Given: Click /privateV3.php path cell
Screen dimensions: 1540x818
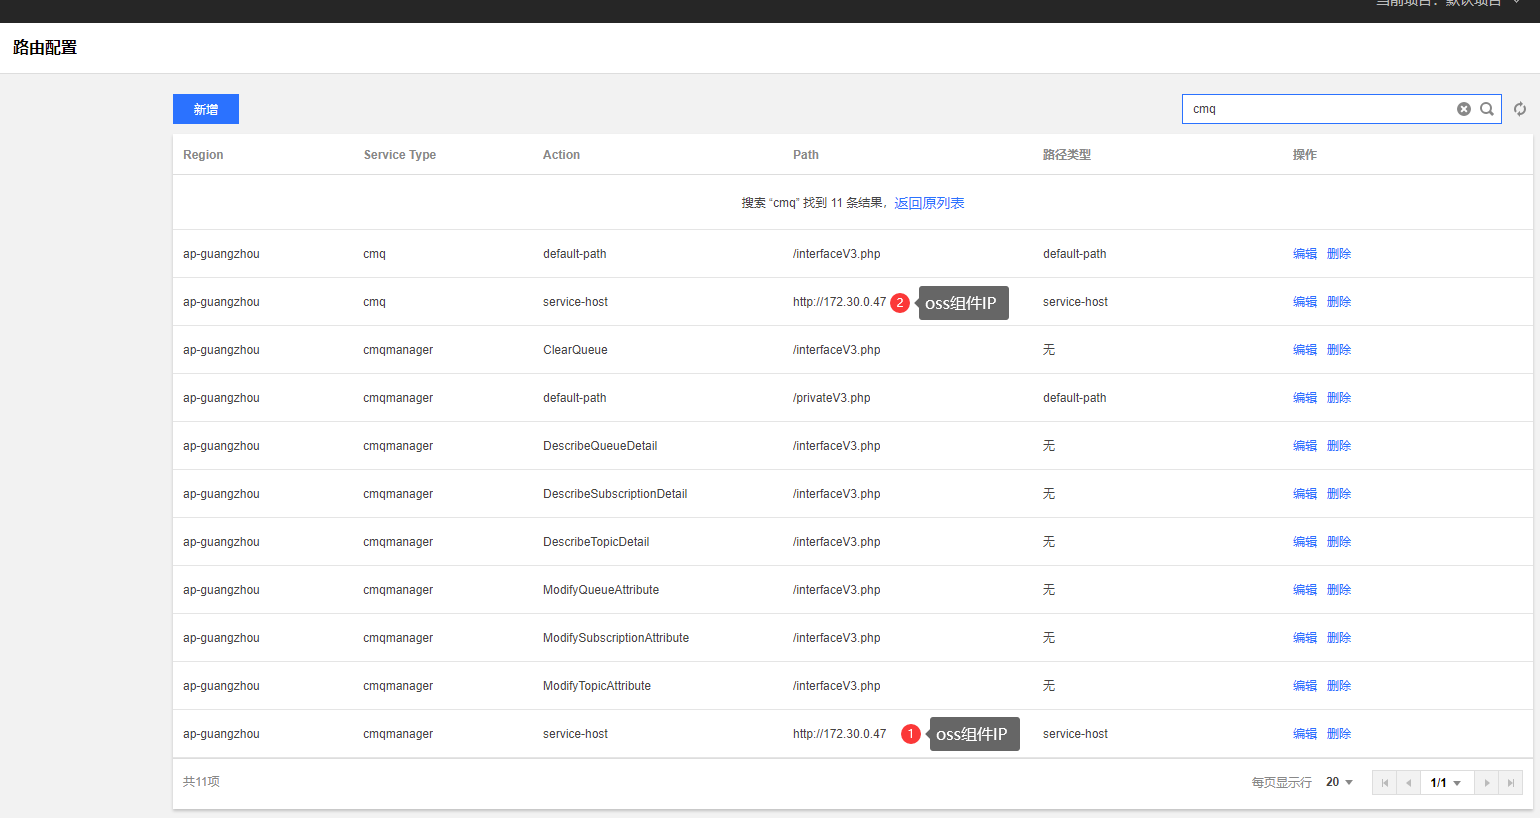Looking at the screenshot, I should coord(832,398).
